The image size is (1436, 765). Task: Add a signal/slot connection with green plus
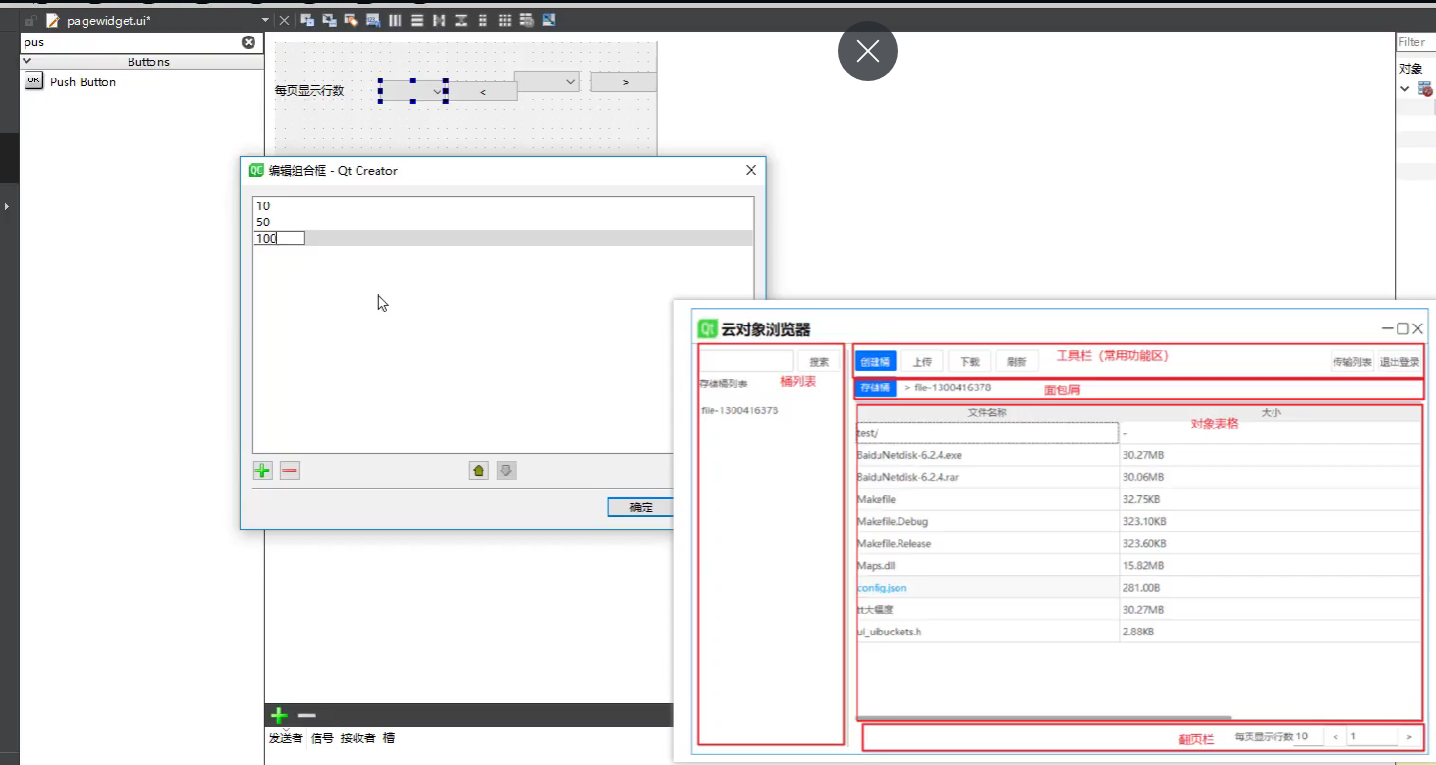pyautogui.click(x=279, y=715)
